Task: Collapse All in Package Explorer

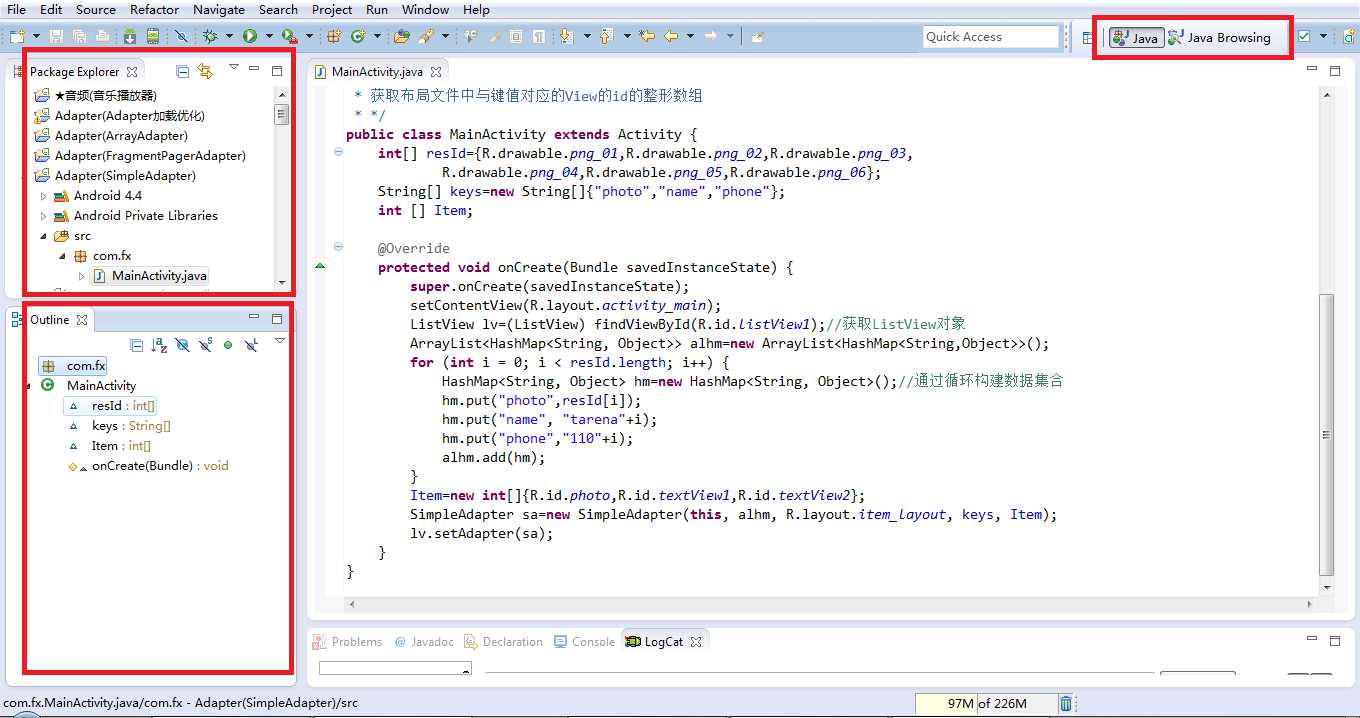Action: (x=182, y=71)
